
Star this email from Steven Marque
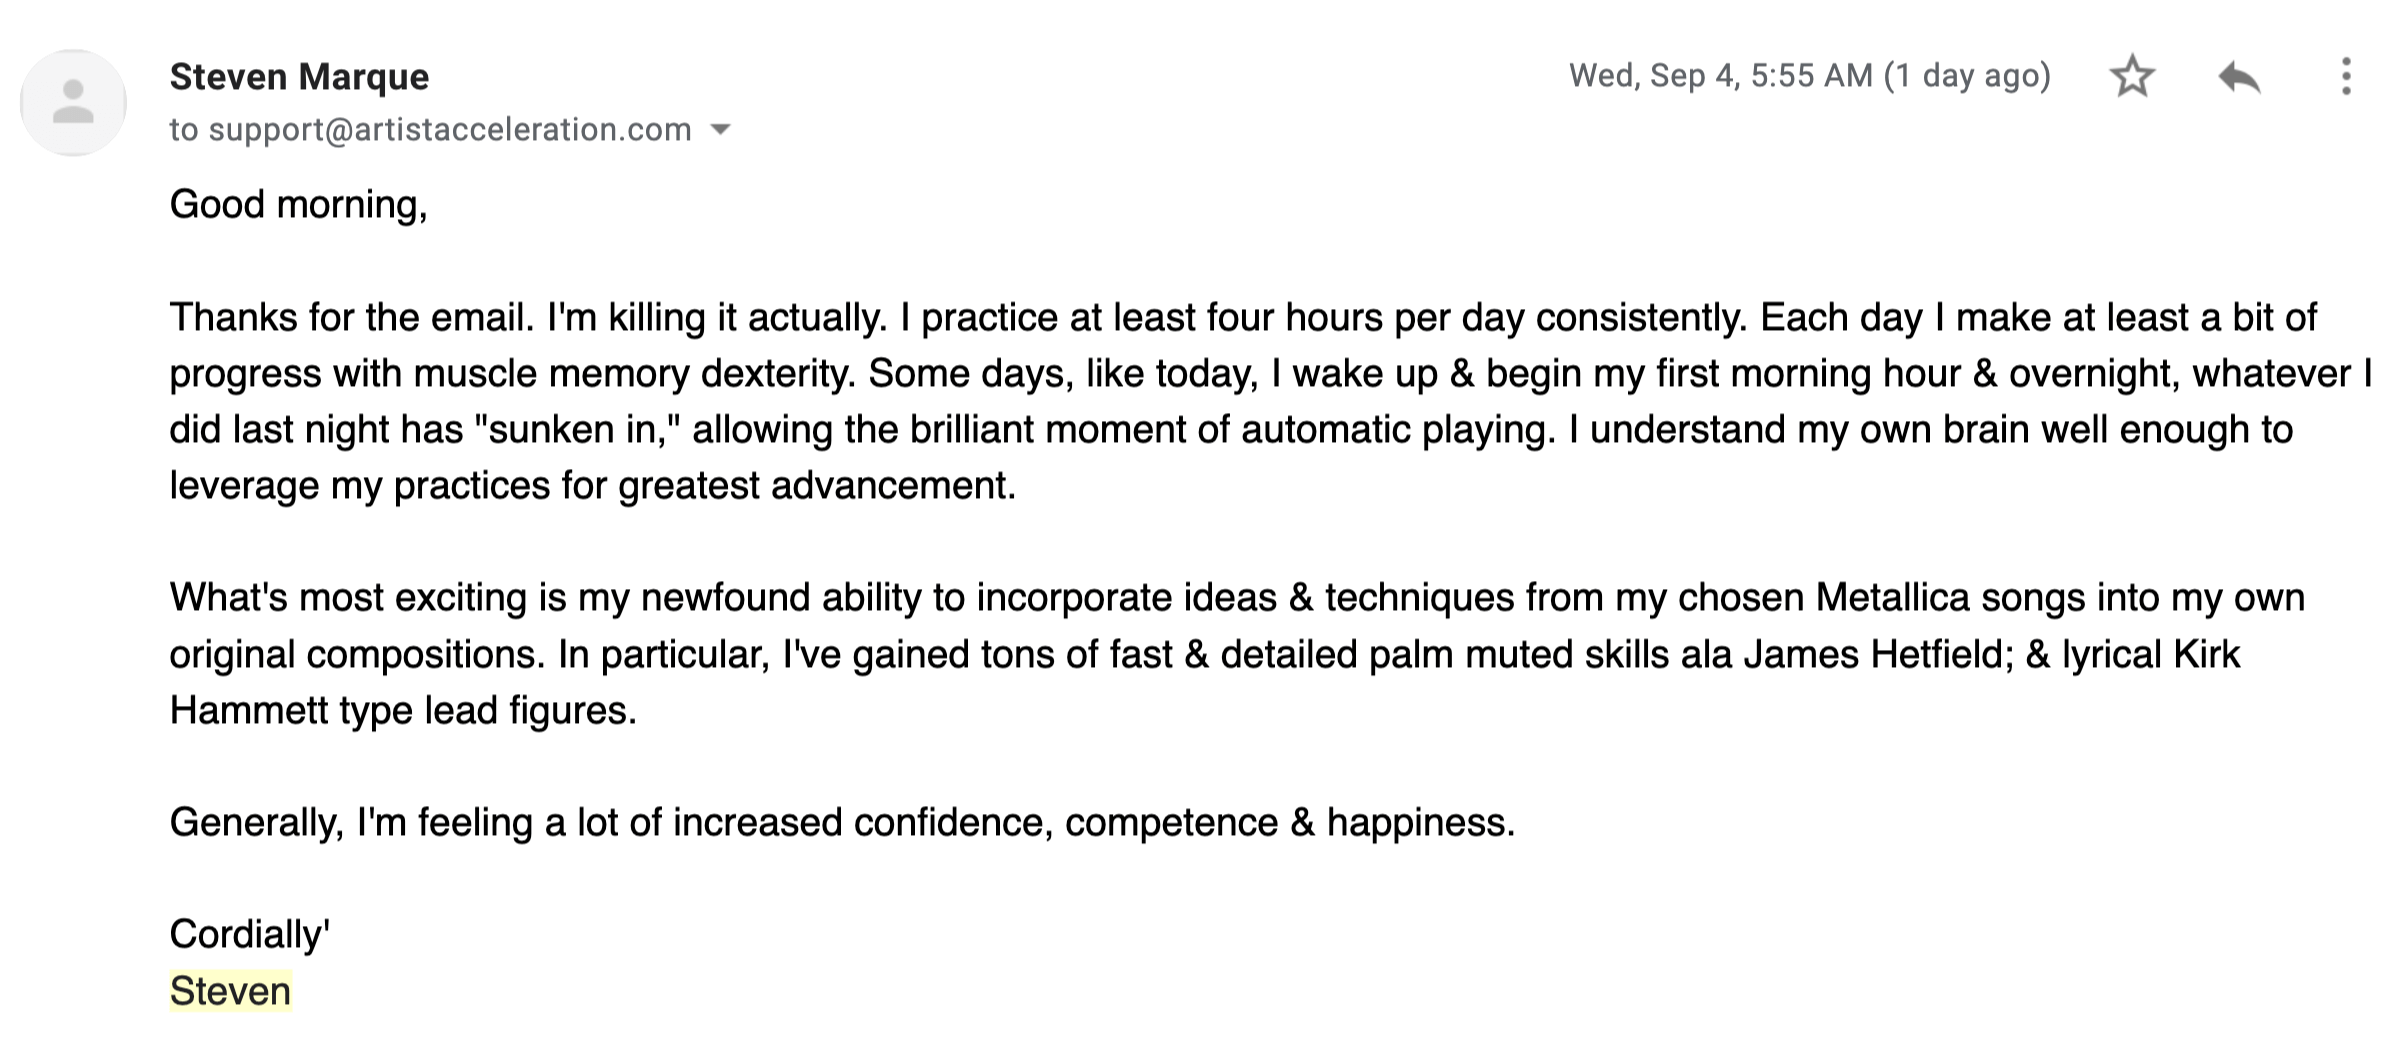(x=2131, y=77)
